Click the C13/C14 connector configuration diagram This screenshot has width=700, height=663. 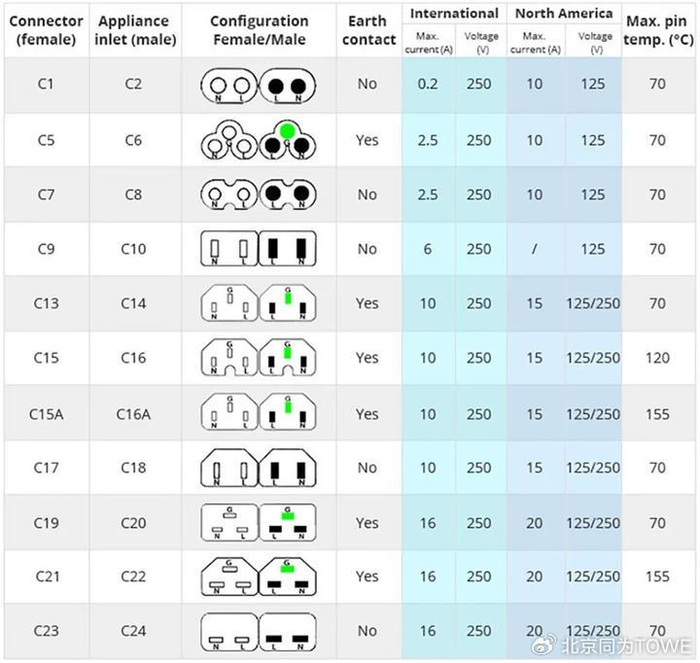259,303
